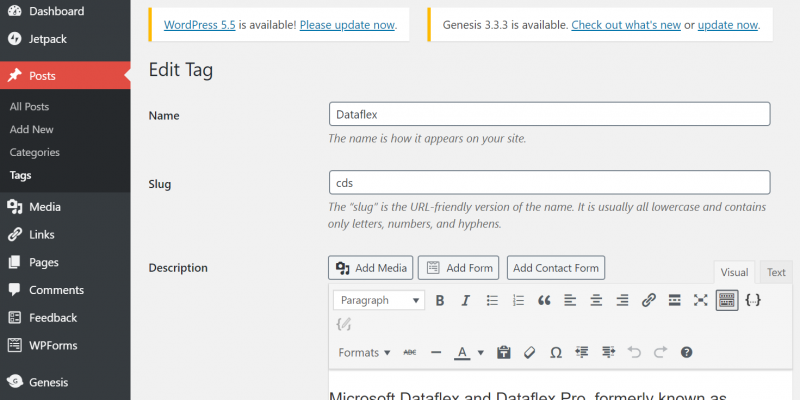The height and width of the screenshot is (400, 800).
Task: Decrease indent of paragraph
Action: pyautogui.click(x=582, y=353)
